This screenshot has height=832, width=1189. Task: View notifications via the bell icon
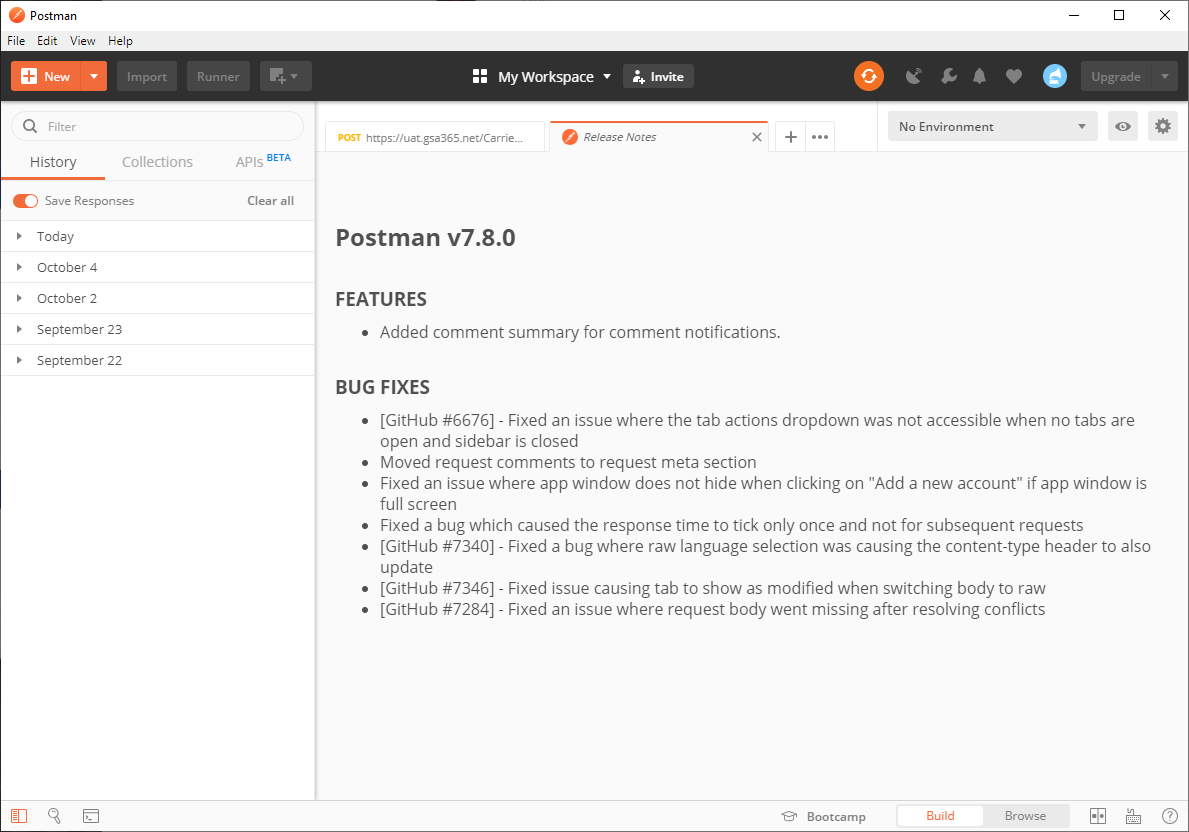coord(978,75)
